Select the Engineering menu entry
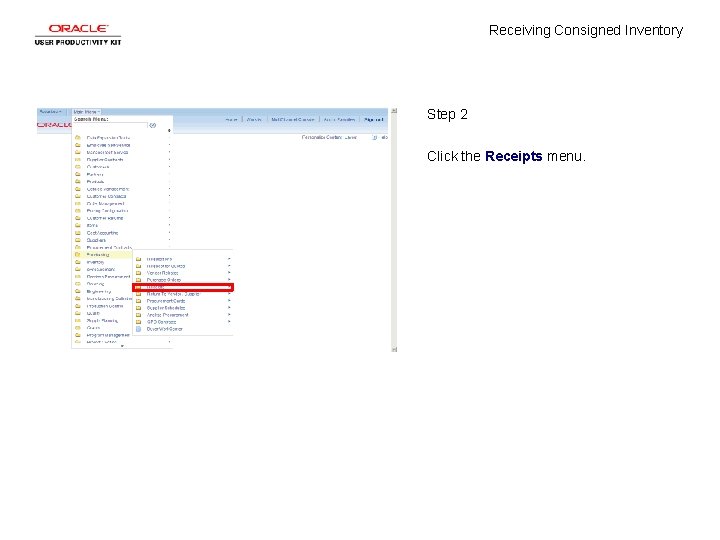720x540 pixels. pyautogui.click(x=99, y=292)
